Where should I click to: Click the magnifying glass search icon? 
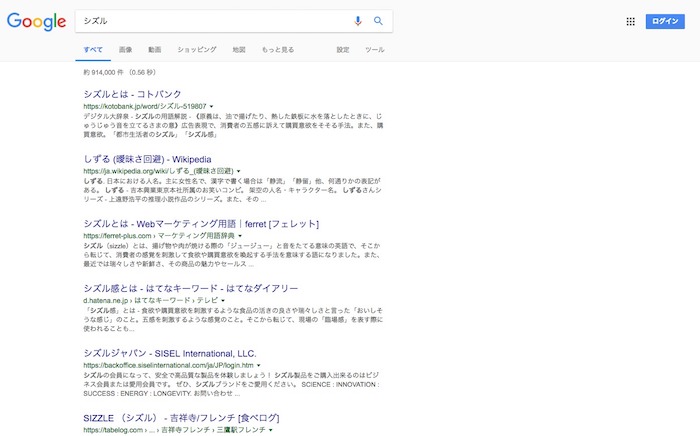coord(379,20)
